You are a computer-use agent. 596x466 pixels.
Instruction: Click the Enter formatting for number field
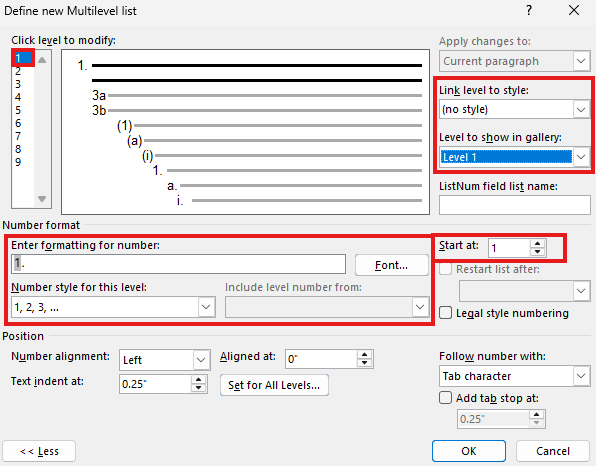pyautogui.click(x=178, y=264)
